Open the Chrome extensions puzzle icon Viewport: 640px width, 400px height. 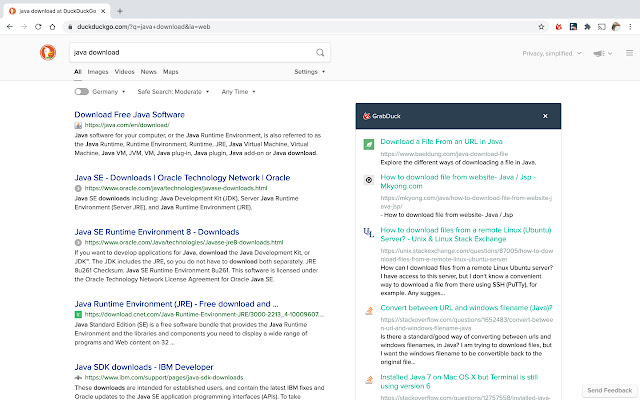coord(588,26)
